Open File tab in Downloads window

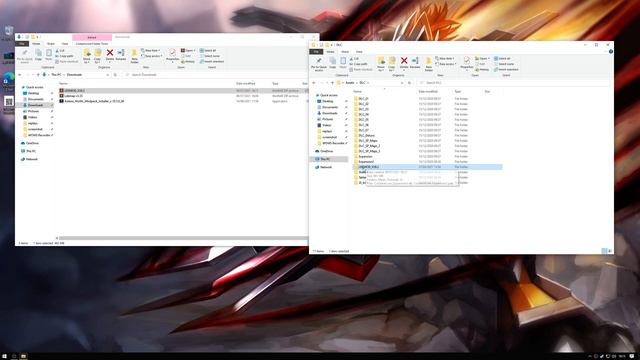pyautogui.click(x=22, y=44)
